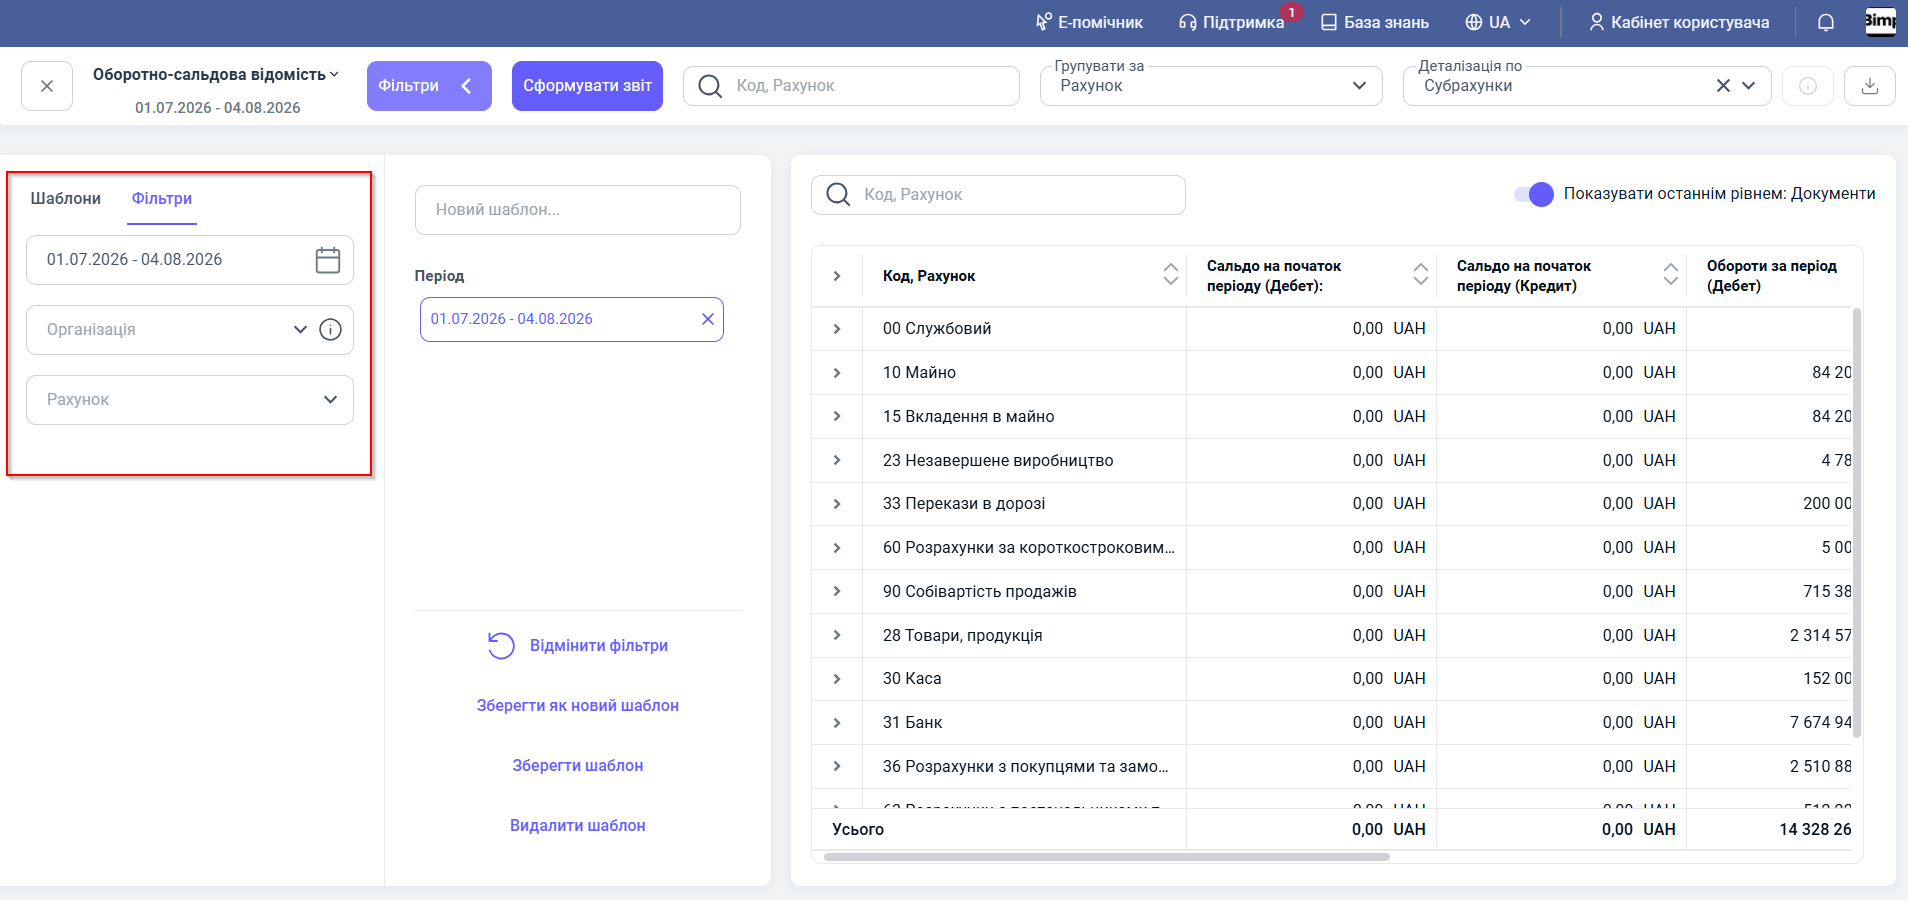Click Видалити шаблон link

(x=578, y=826)
